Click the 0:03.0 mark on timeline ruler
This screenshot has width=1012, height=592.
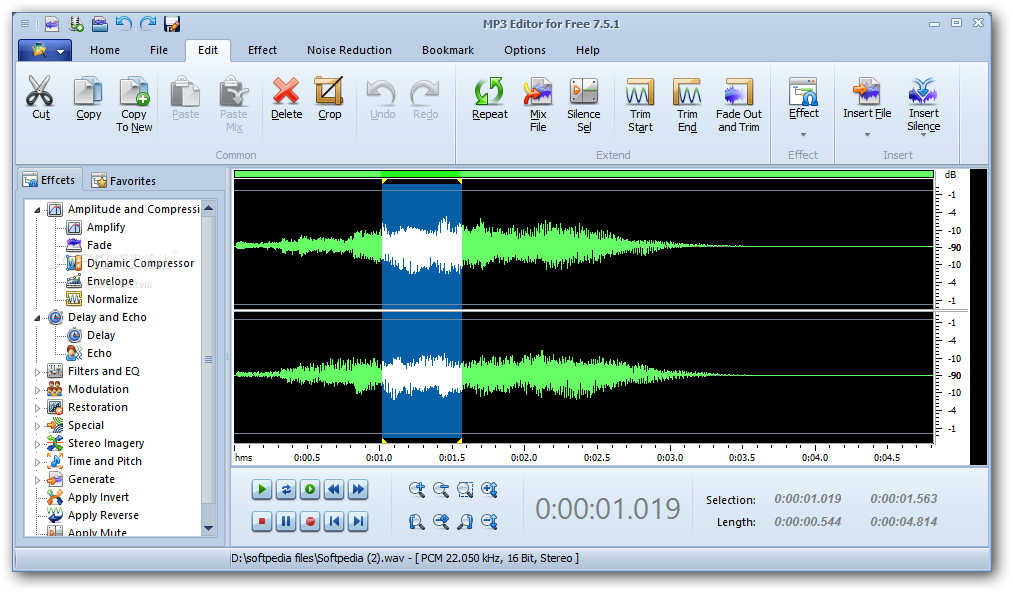pyautogui.click(x=670, y=457)
